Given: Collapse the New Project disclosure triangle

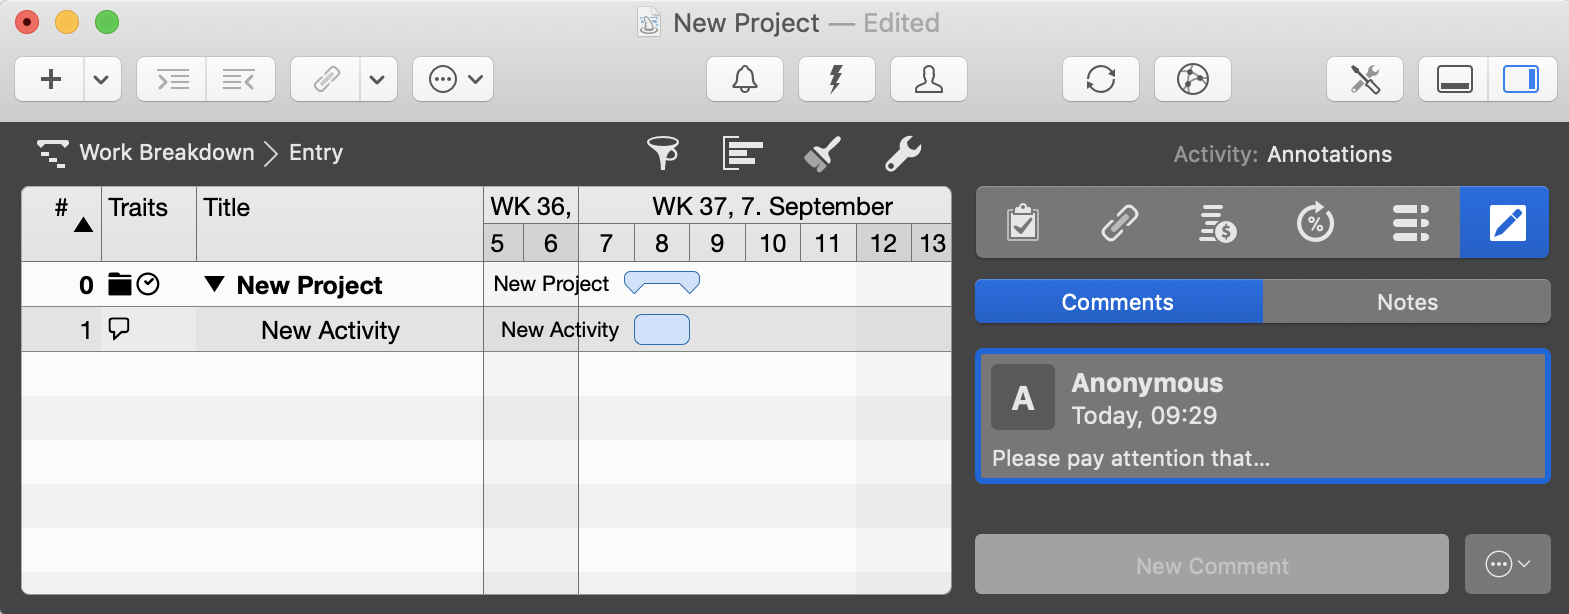Looking at the screenshot, I should (214, 284).
